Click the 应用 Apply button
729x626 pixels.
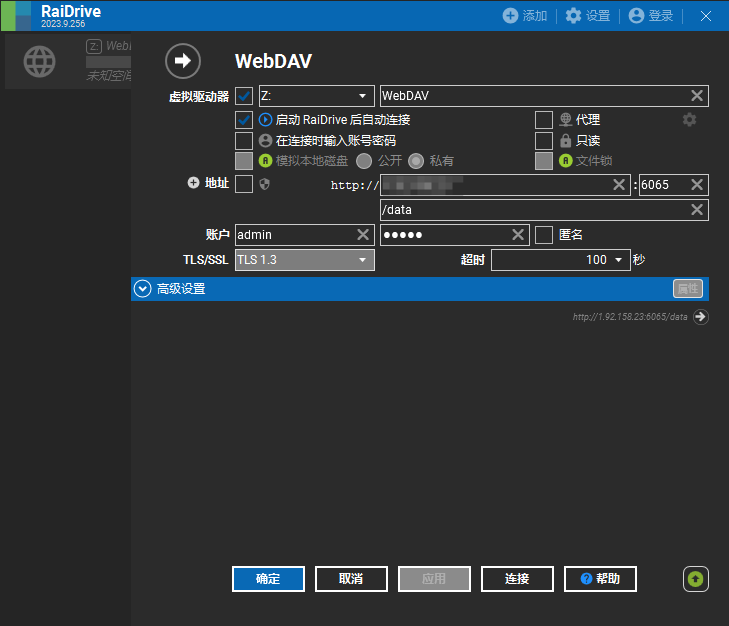[x=434, y=579]
